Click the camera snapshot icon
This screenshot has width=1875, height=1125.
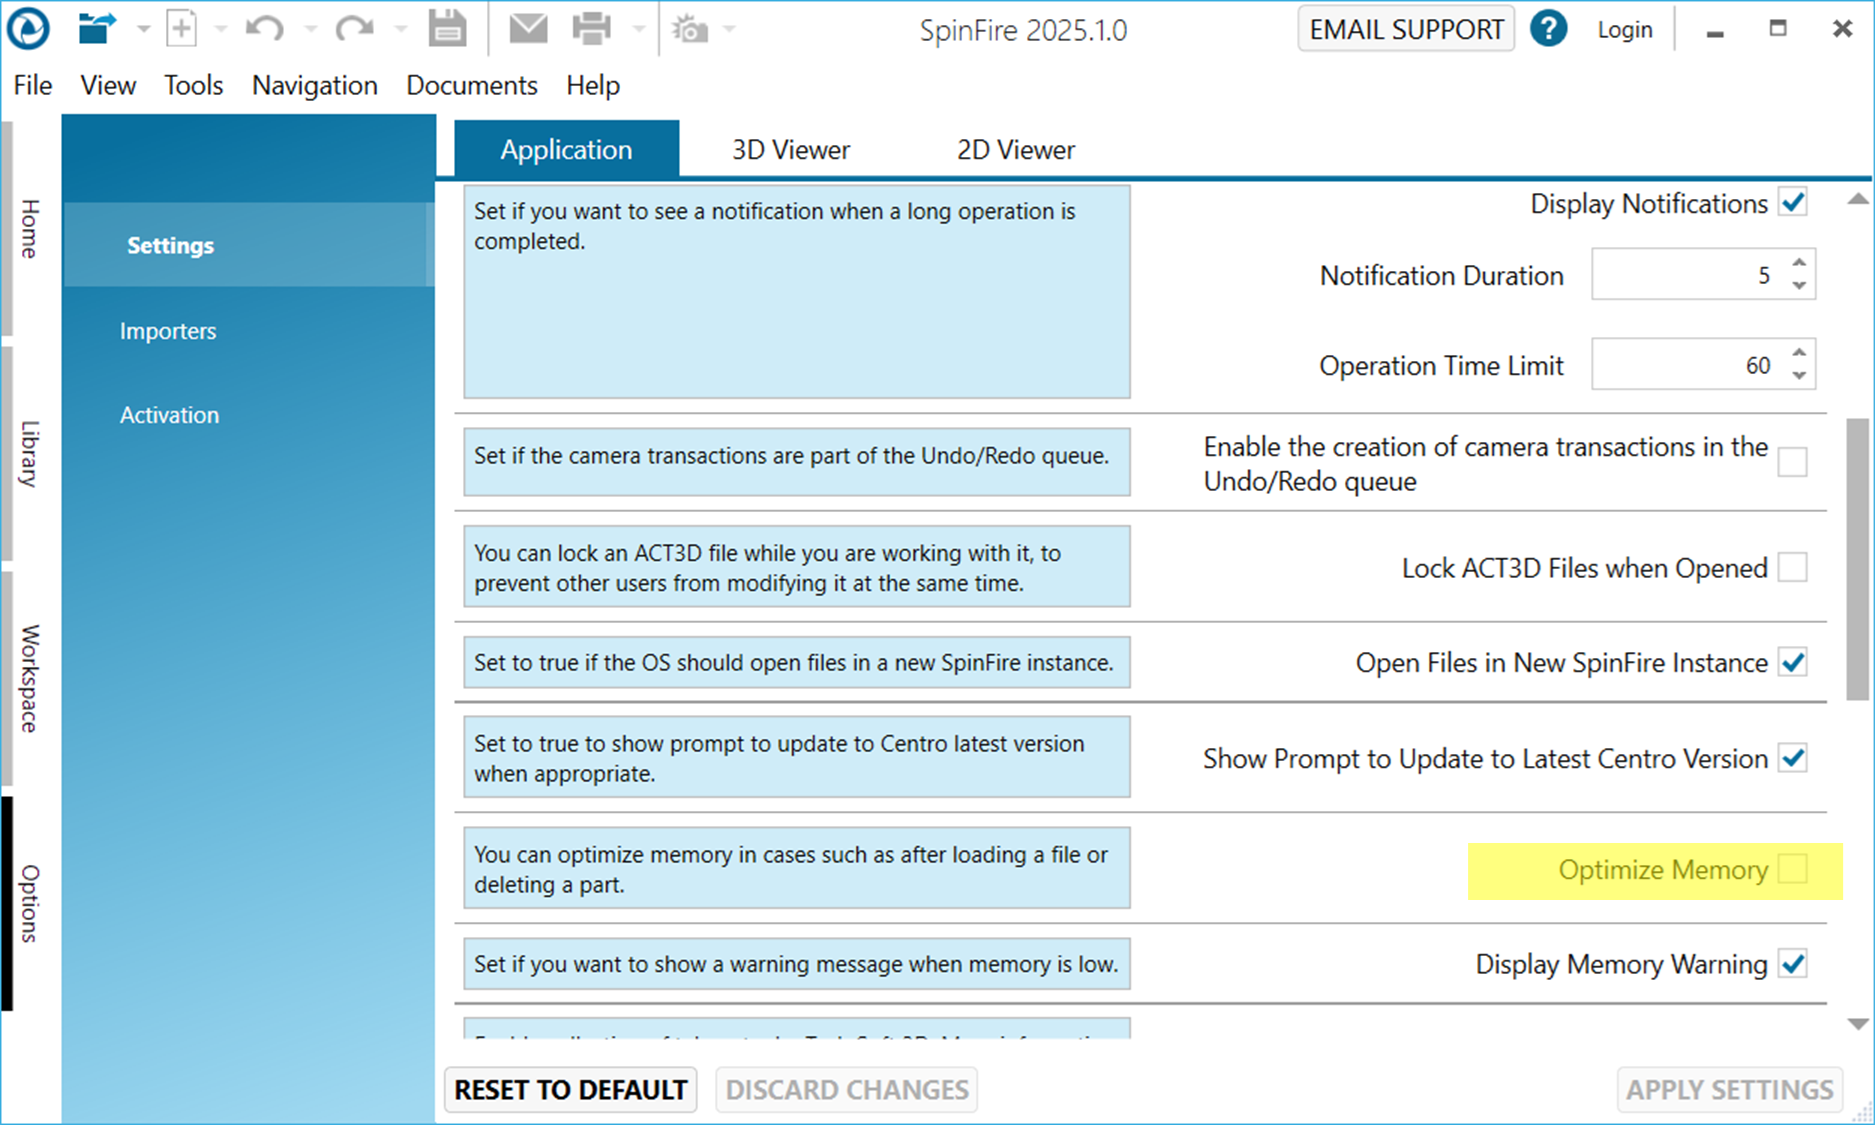(x=690, y=29)
